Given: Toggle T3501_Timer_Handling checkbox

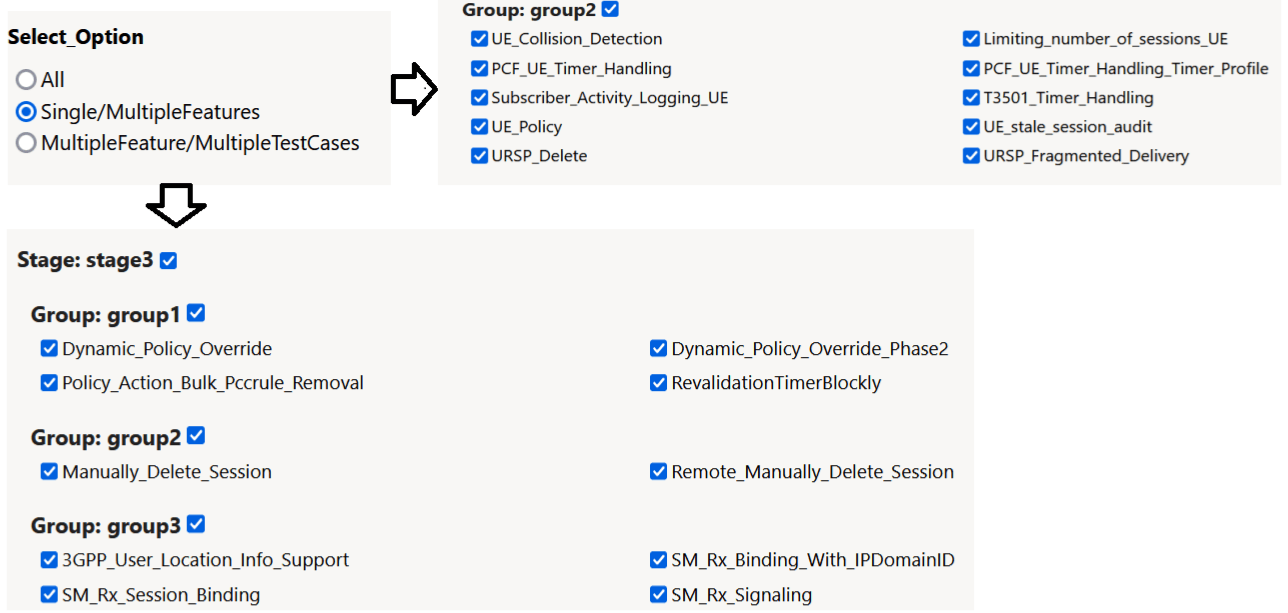Looking at the screenshot, I should pyautogui.click(x=971, y=98).
